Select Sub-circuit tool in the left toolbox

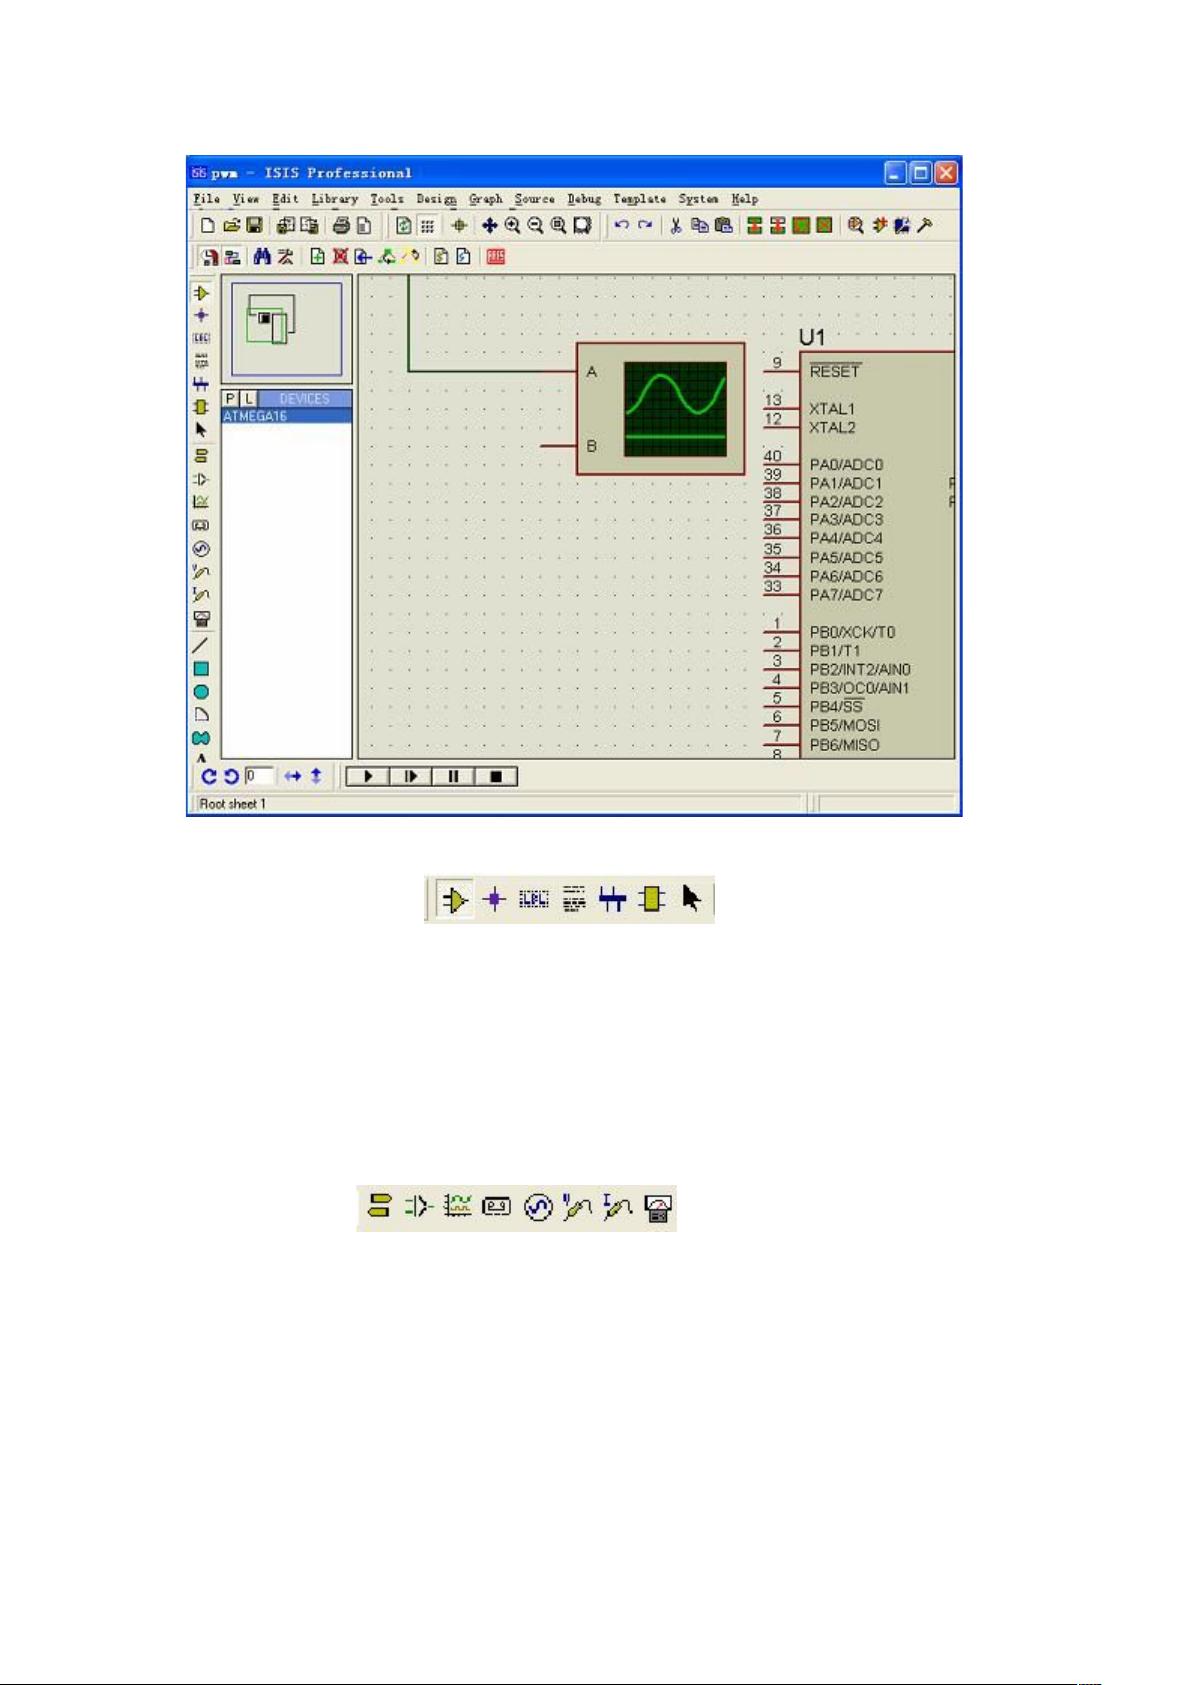(x=201, y=407)
